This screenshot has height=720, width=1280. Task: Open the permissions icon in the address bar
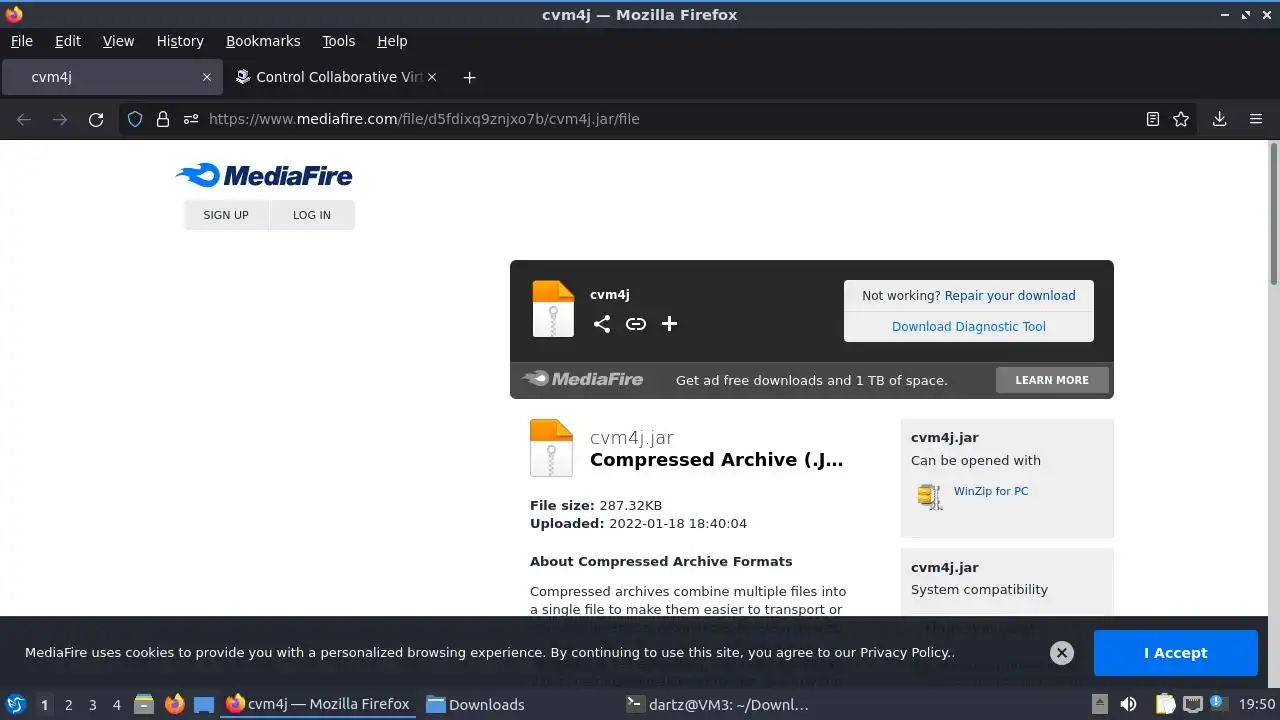tap(191, 119)
